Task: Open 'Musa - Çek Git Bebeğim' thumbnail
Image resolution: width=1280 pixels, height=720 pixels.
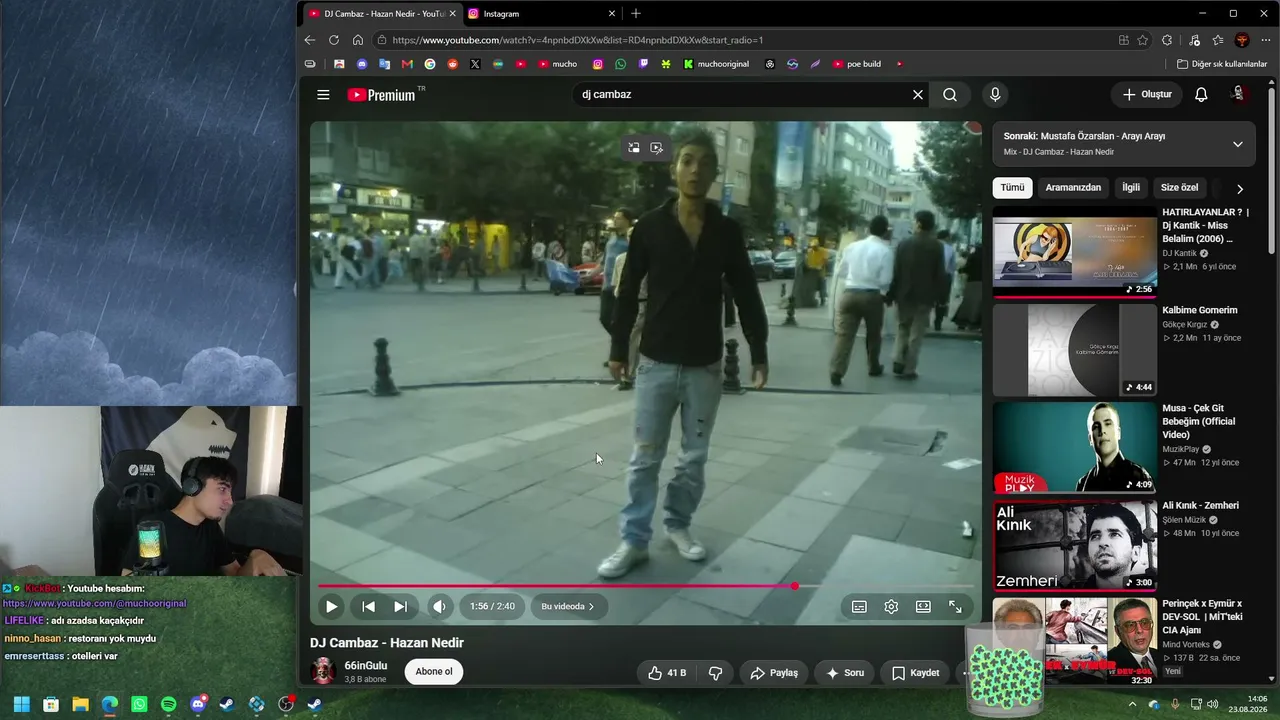Action: pos(1075,447)
